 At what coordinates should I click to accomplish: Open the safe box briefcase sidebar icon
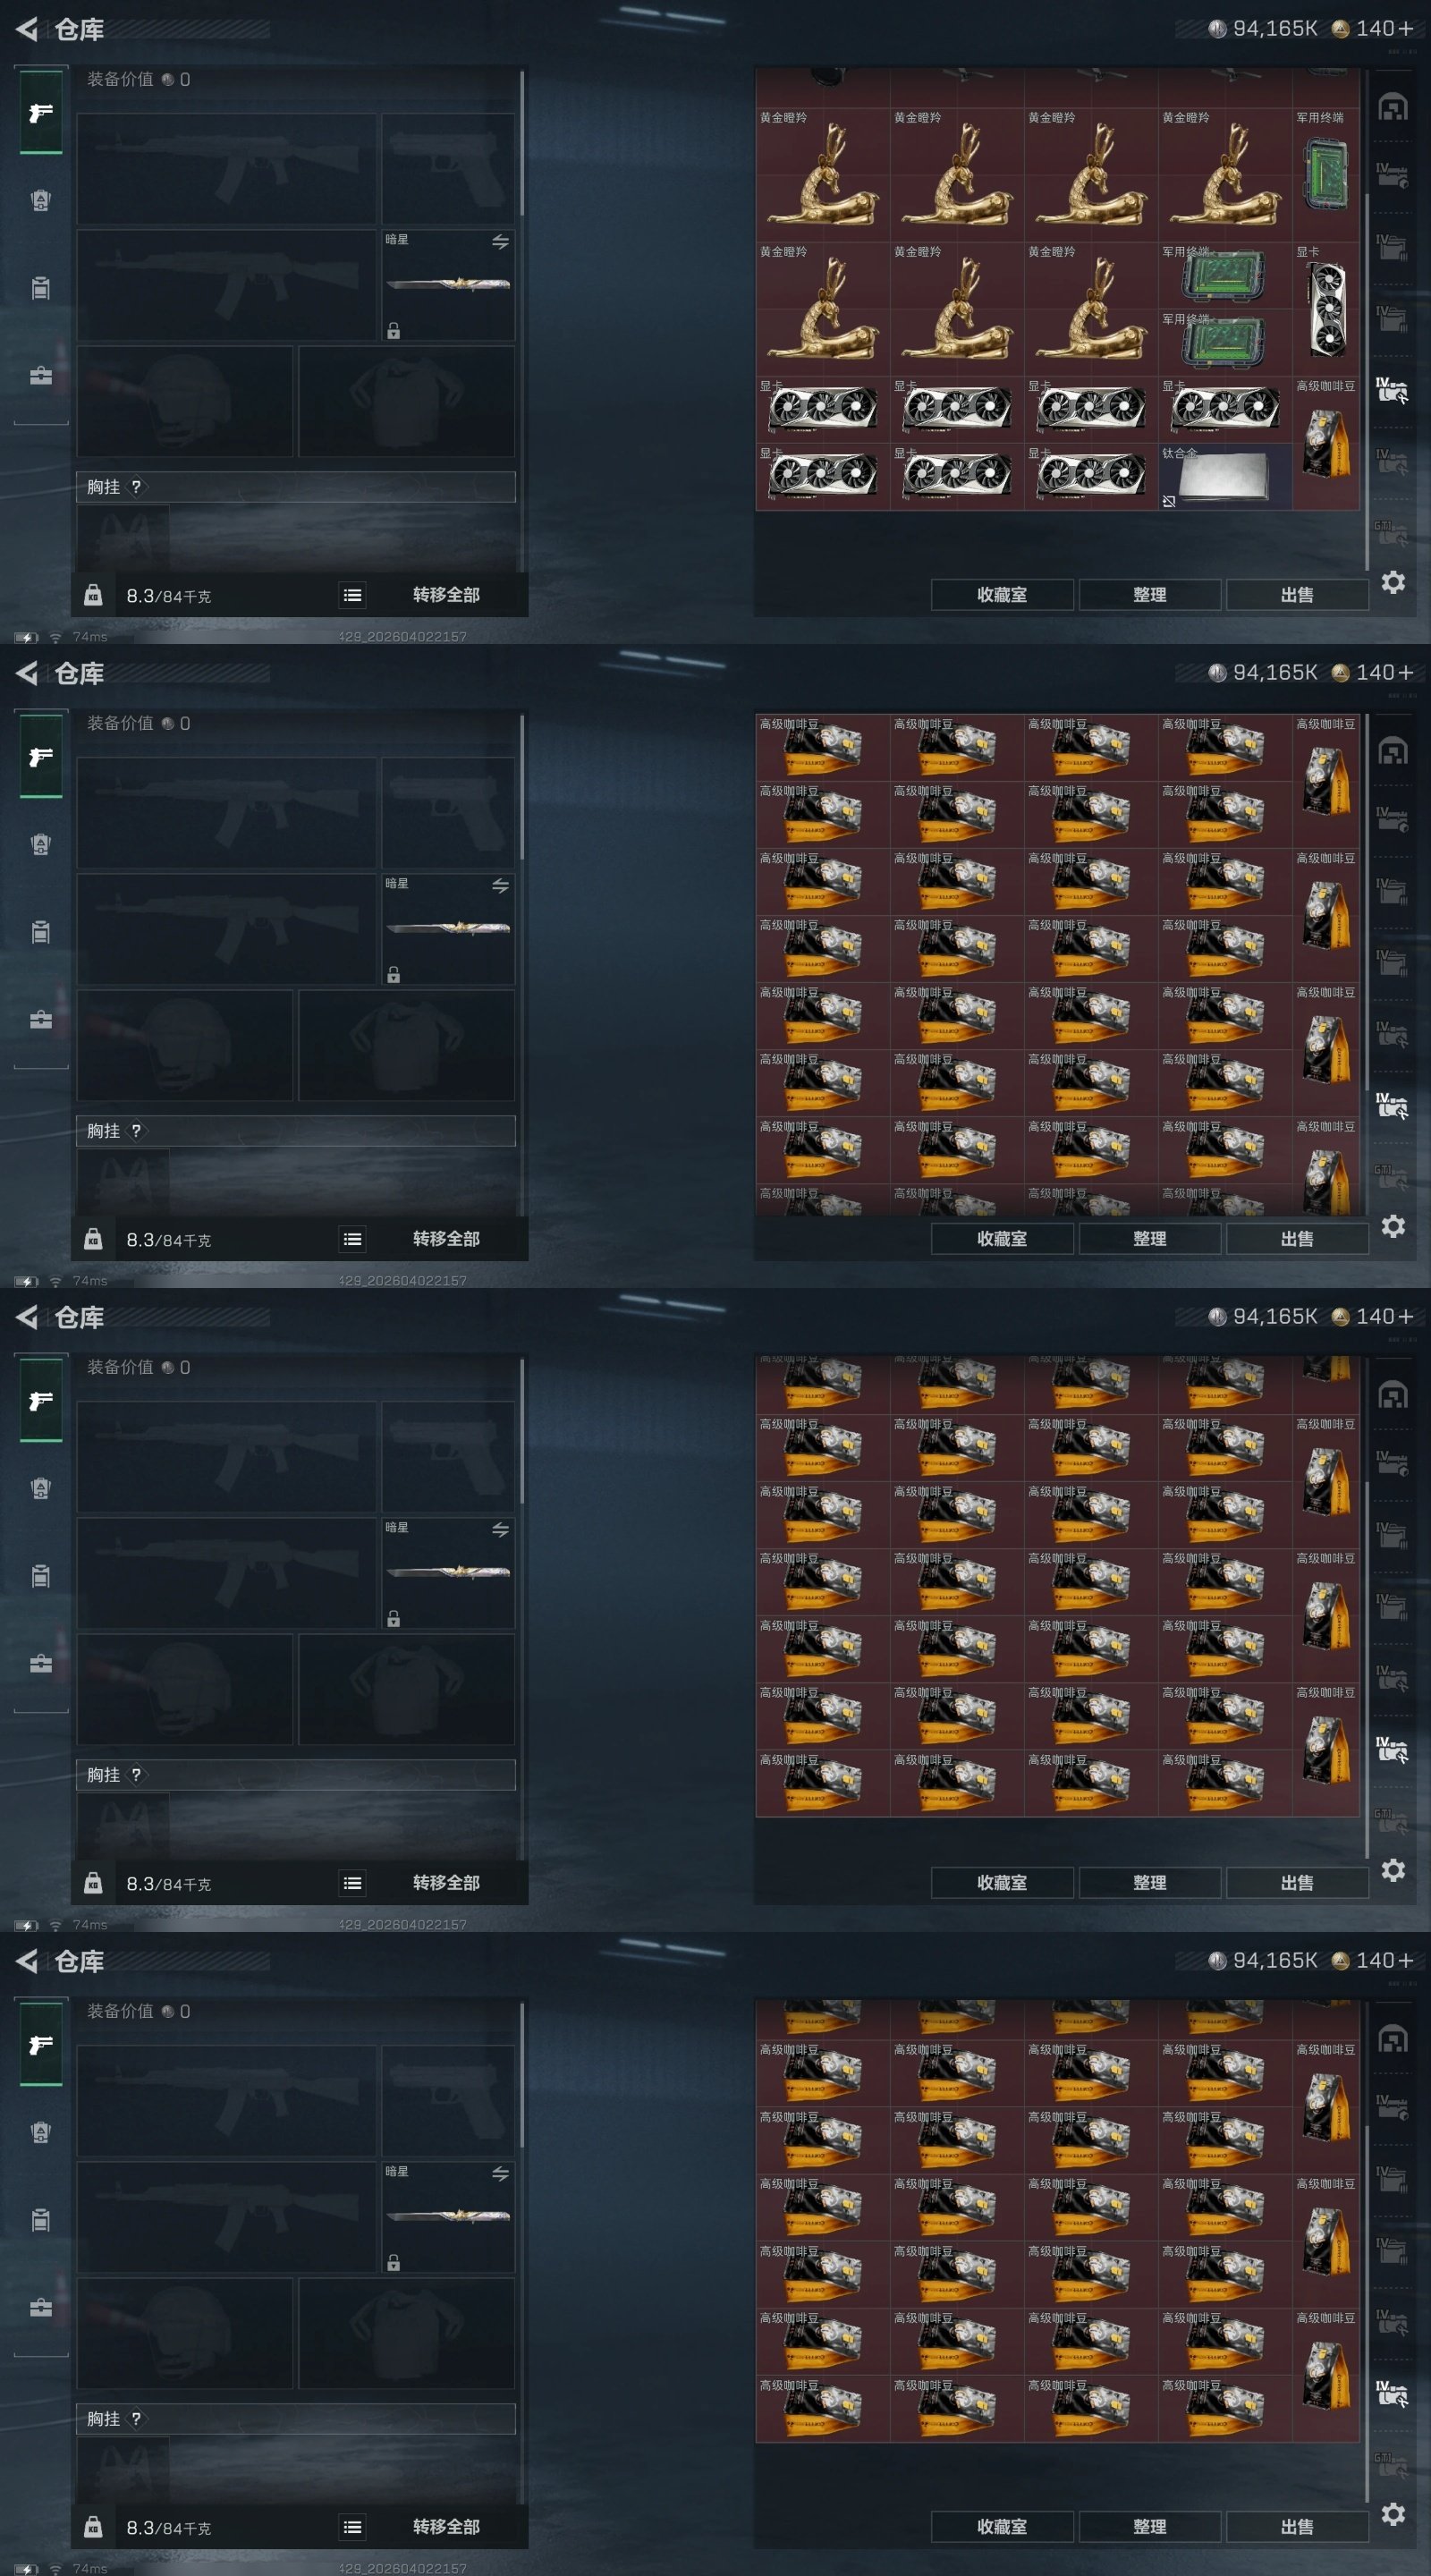point(41,376)
